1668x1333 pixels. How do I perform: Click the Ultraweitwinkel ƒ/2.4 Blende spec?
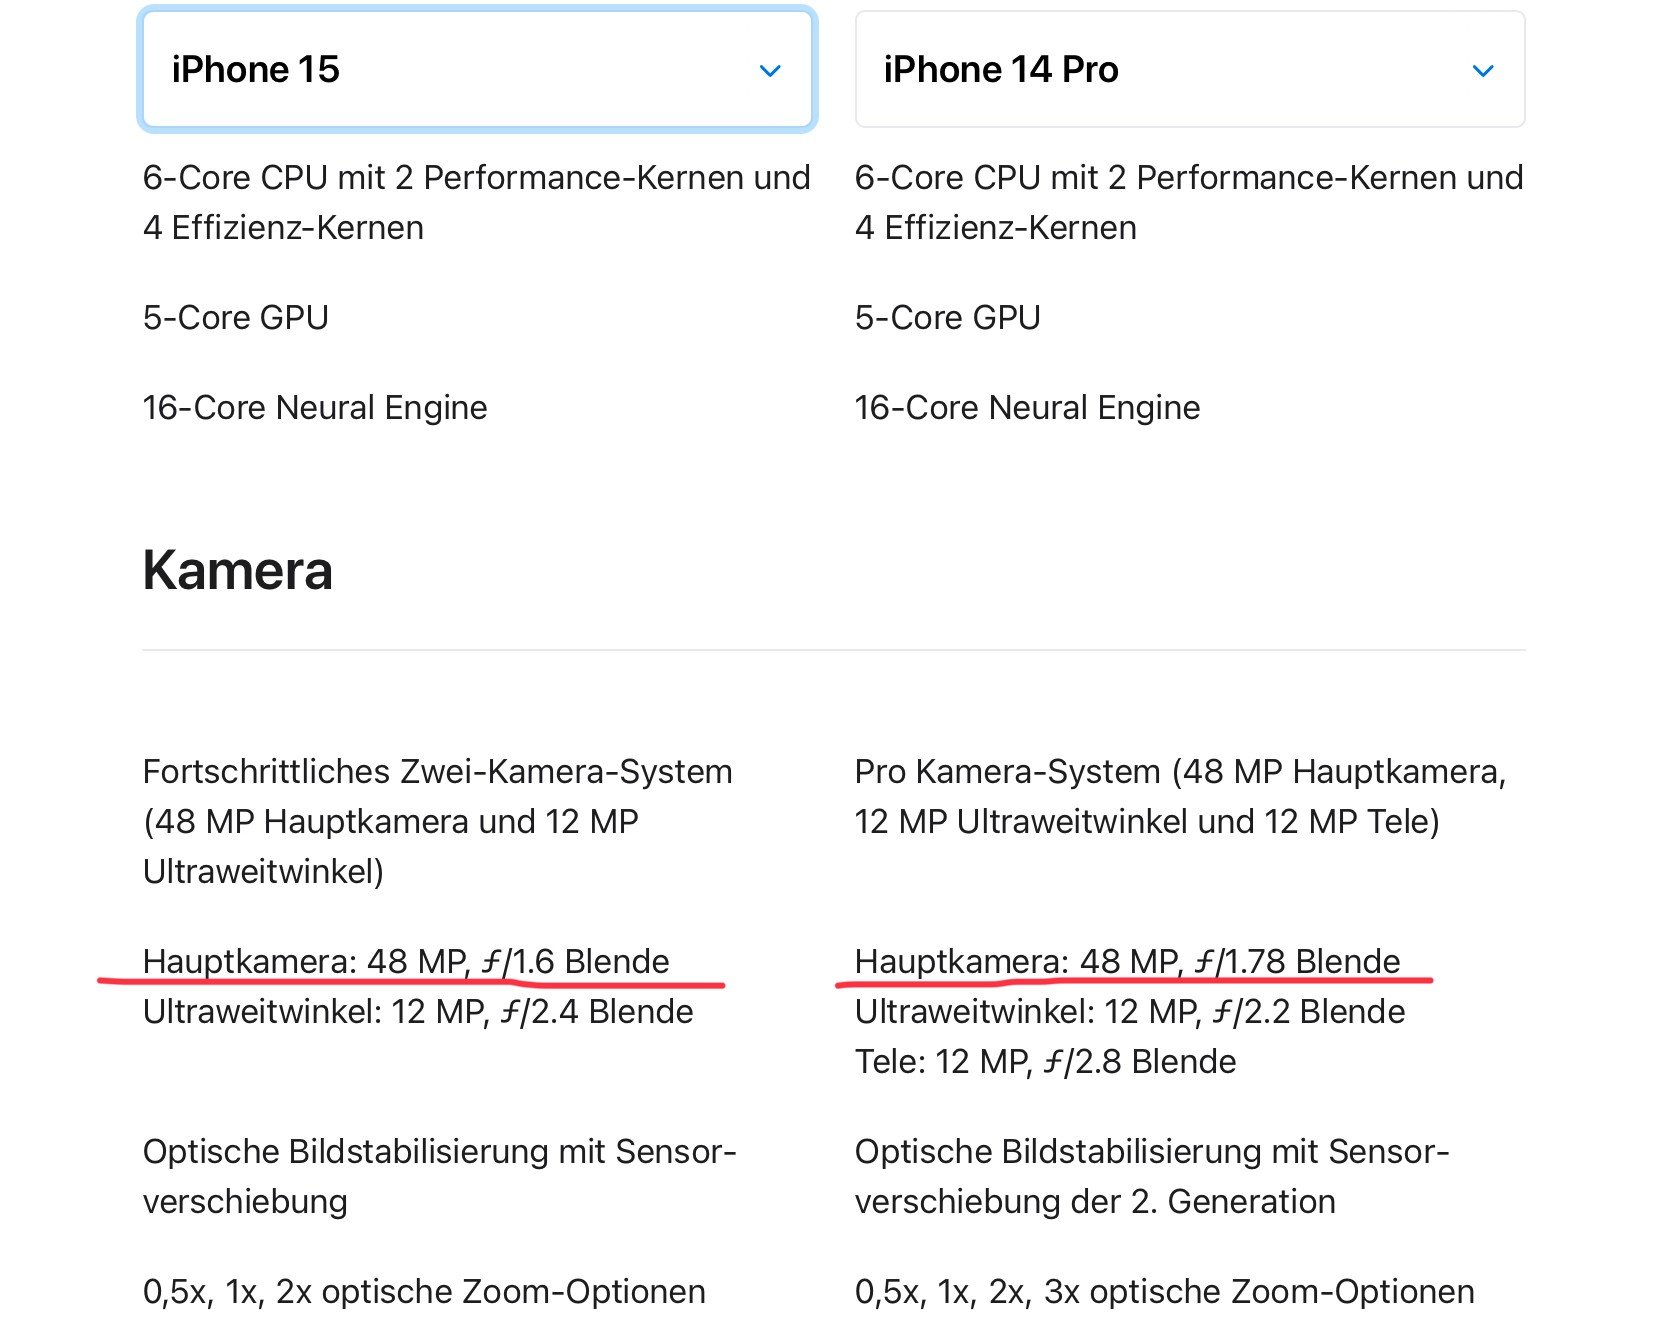click(418, 1012)
